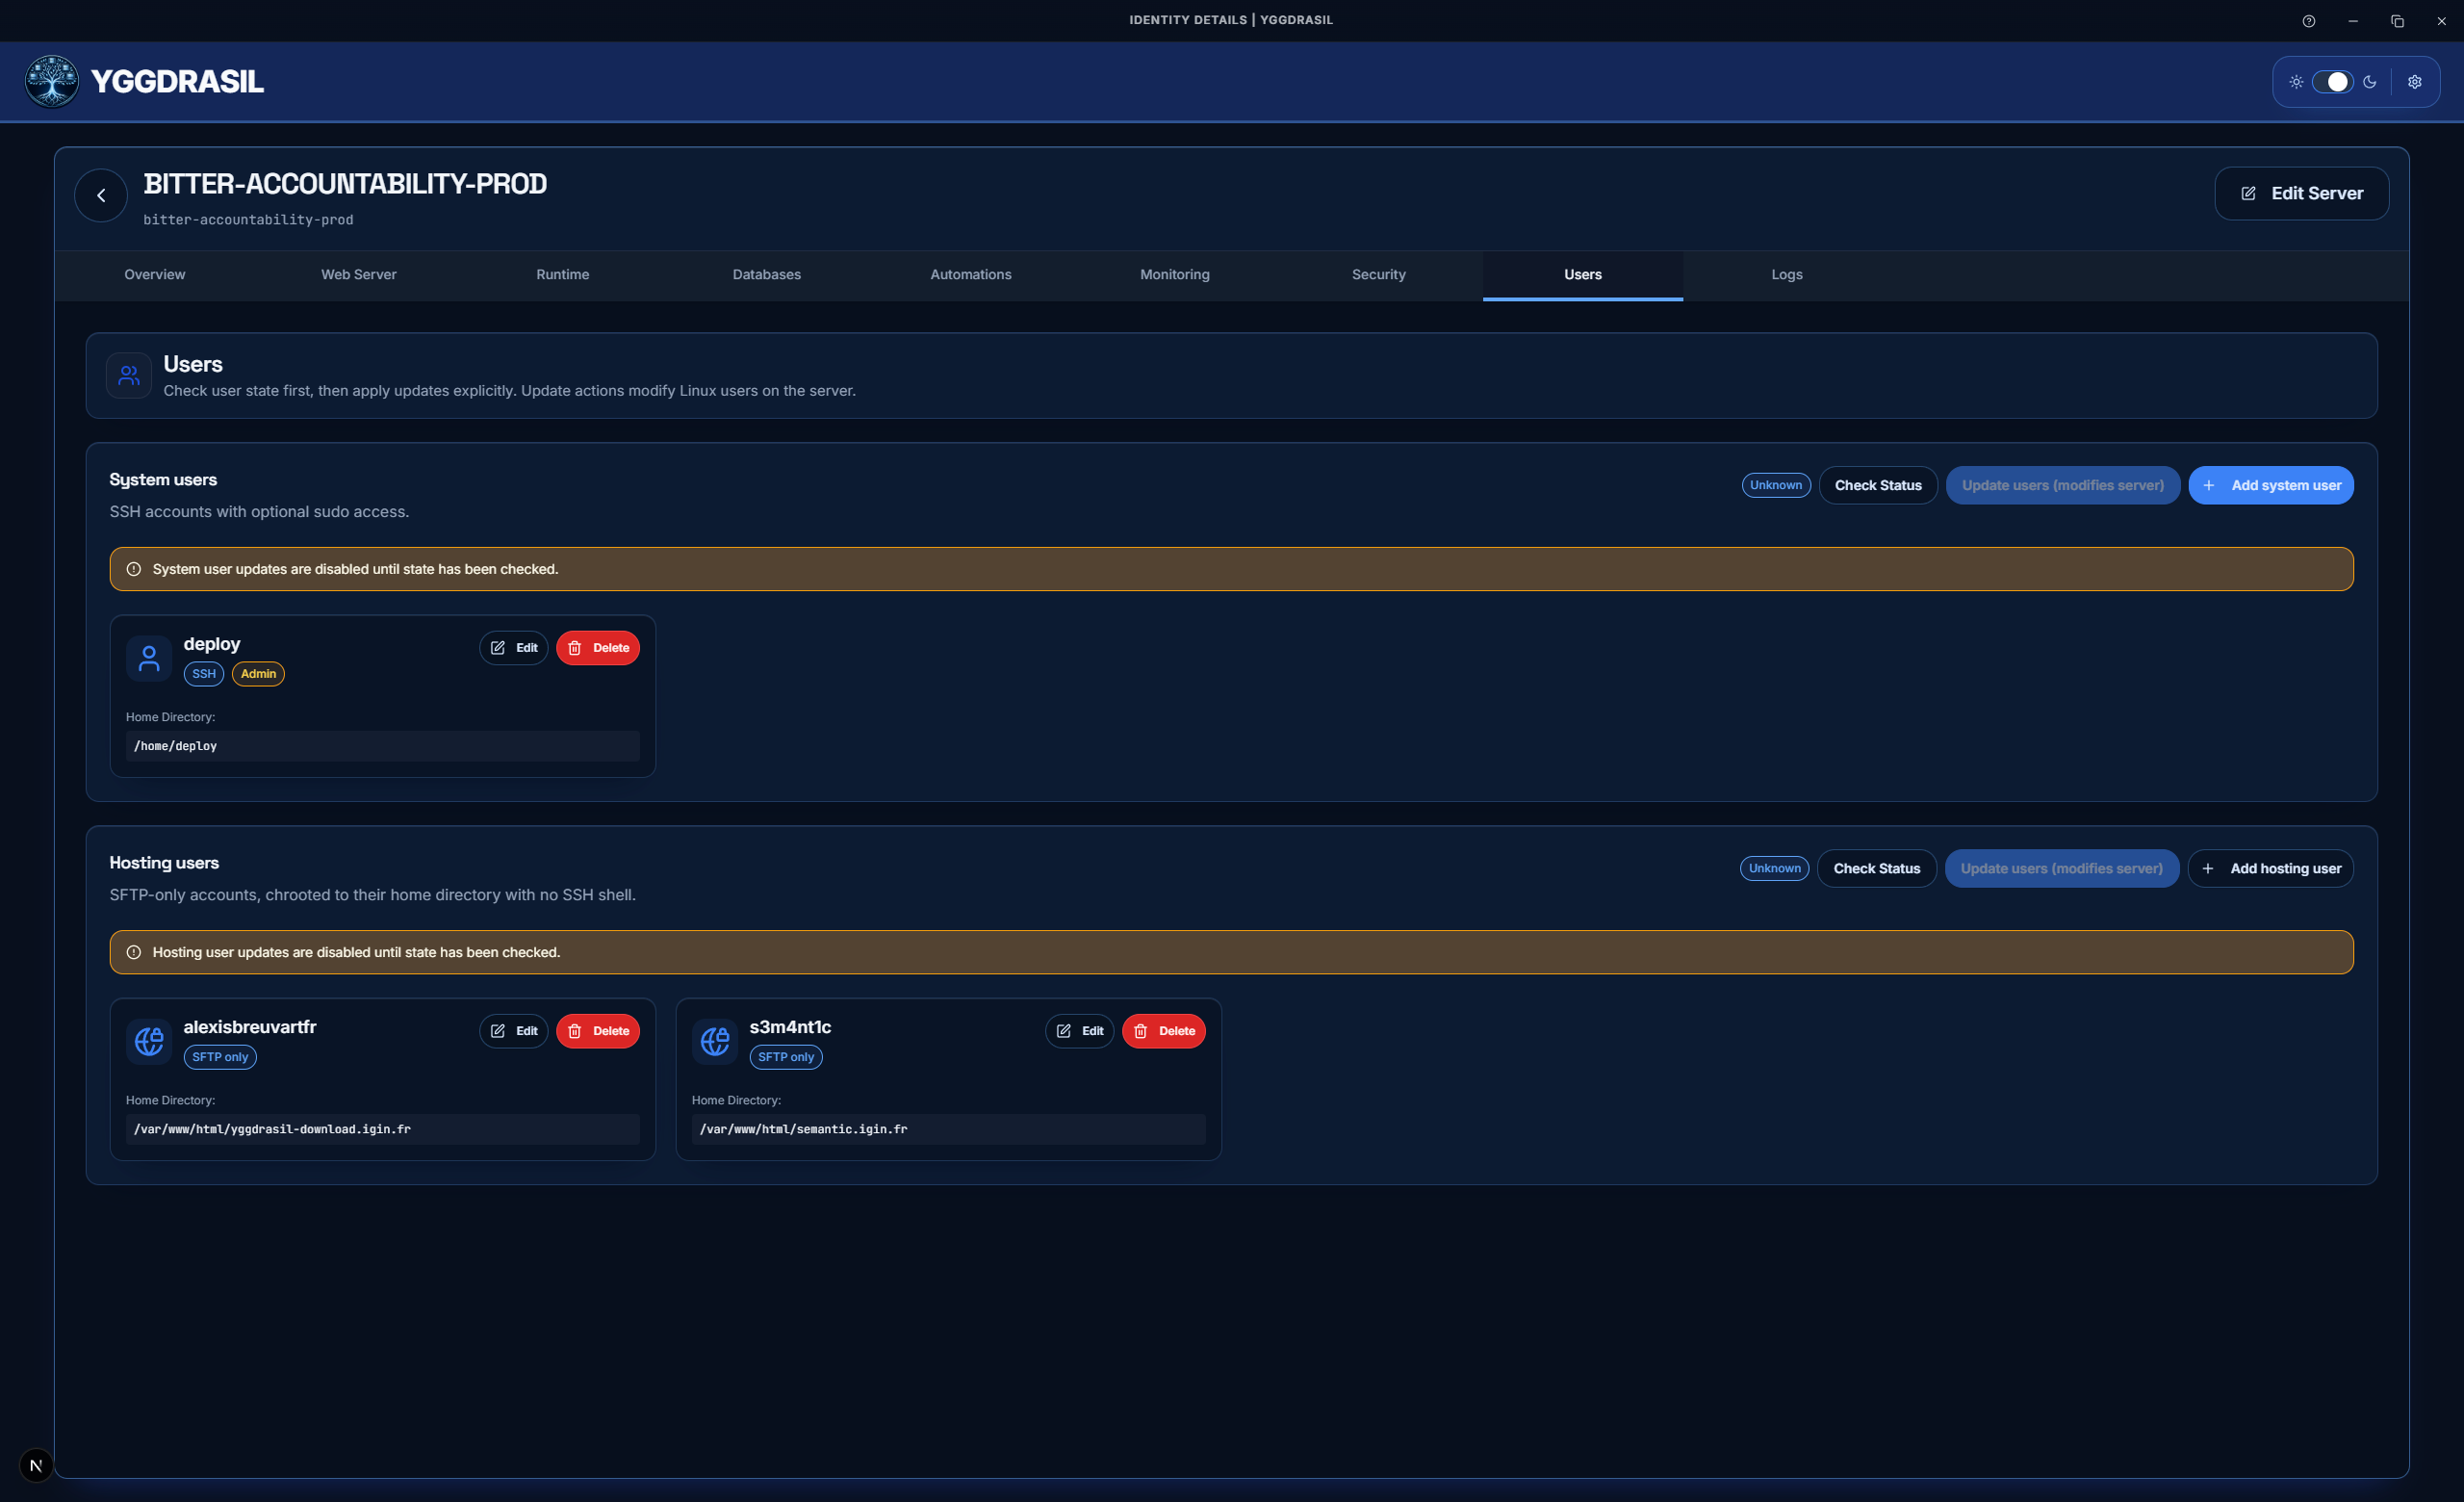Open the Logs tab
Image resolution: width=2464 pixels, height=1502 pixels.
pyautogui.click(x=1786, y=274)
